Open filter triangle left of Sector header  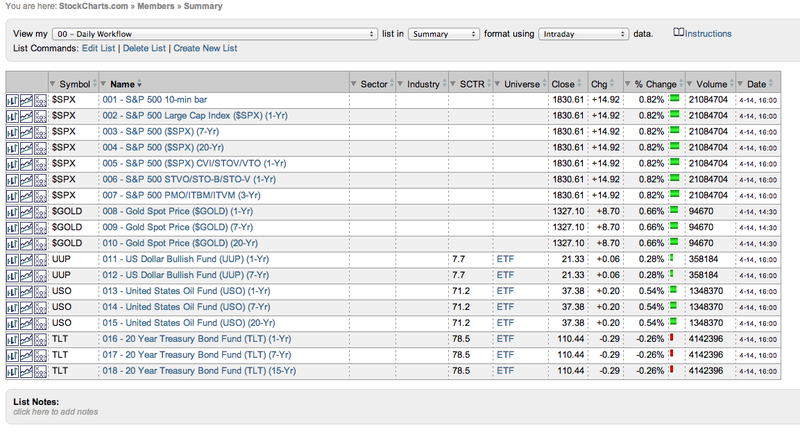(x=354, y=84)
